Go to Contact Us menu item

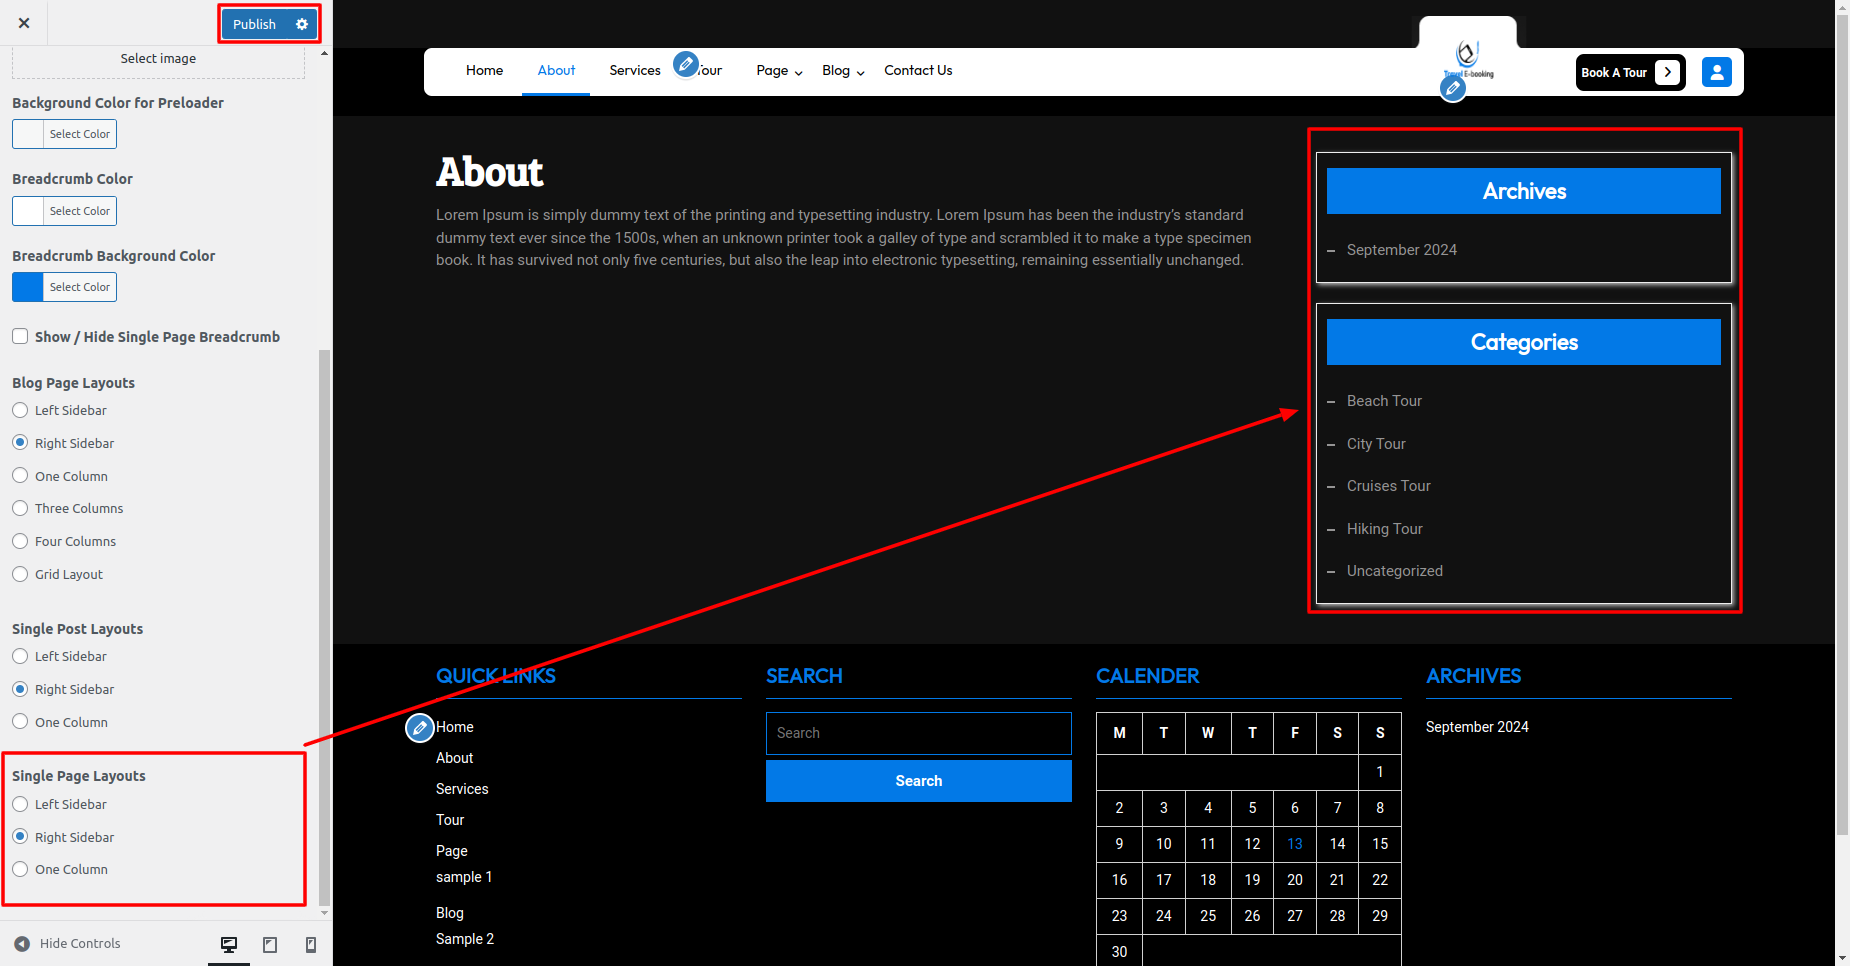coord(917,71)
